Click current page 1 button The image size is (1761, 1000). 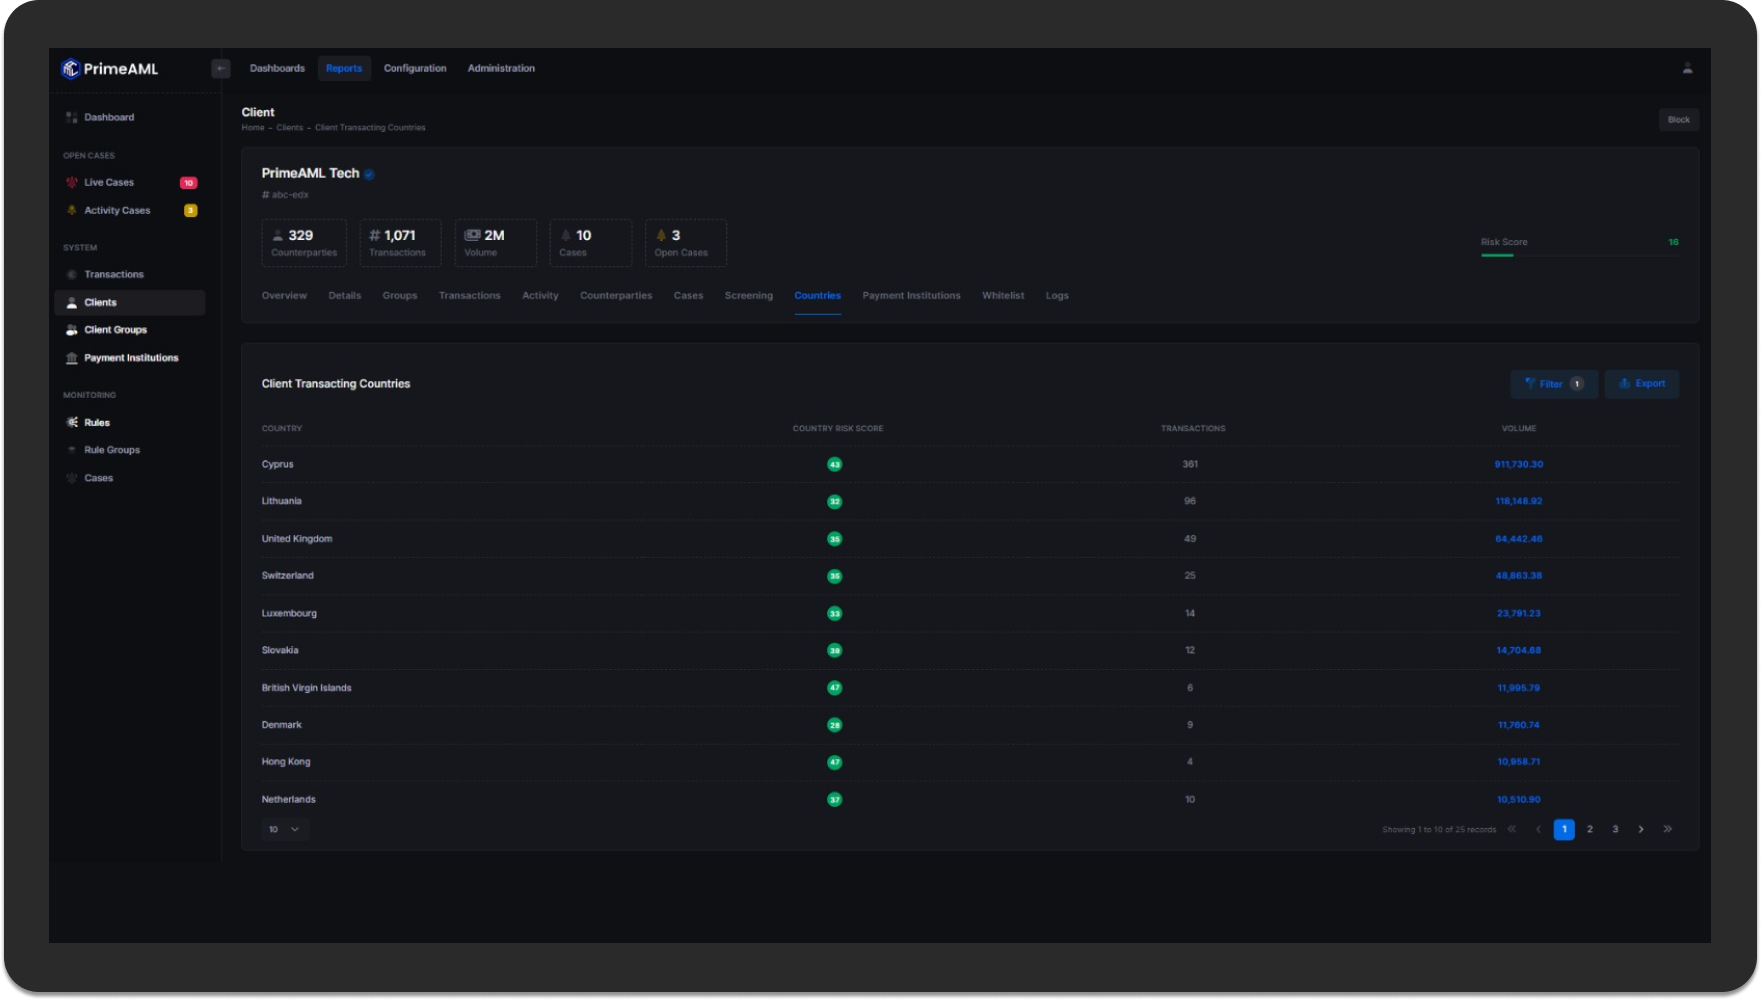(x=1564, y=829)
